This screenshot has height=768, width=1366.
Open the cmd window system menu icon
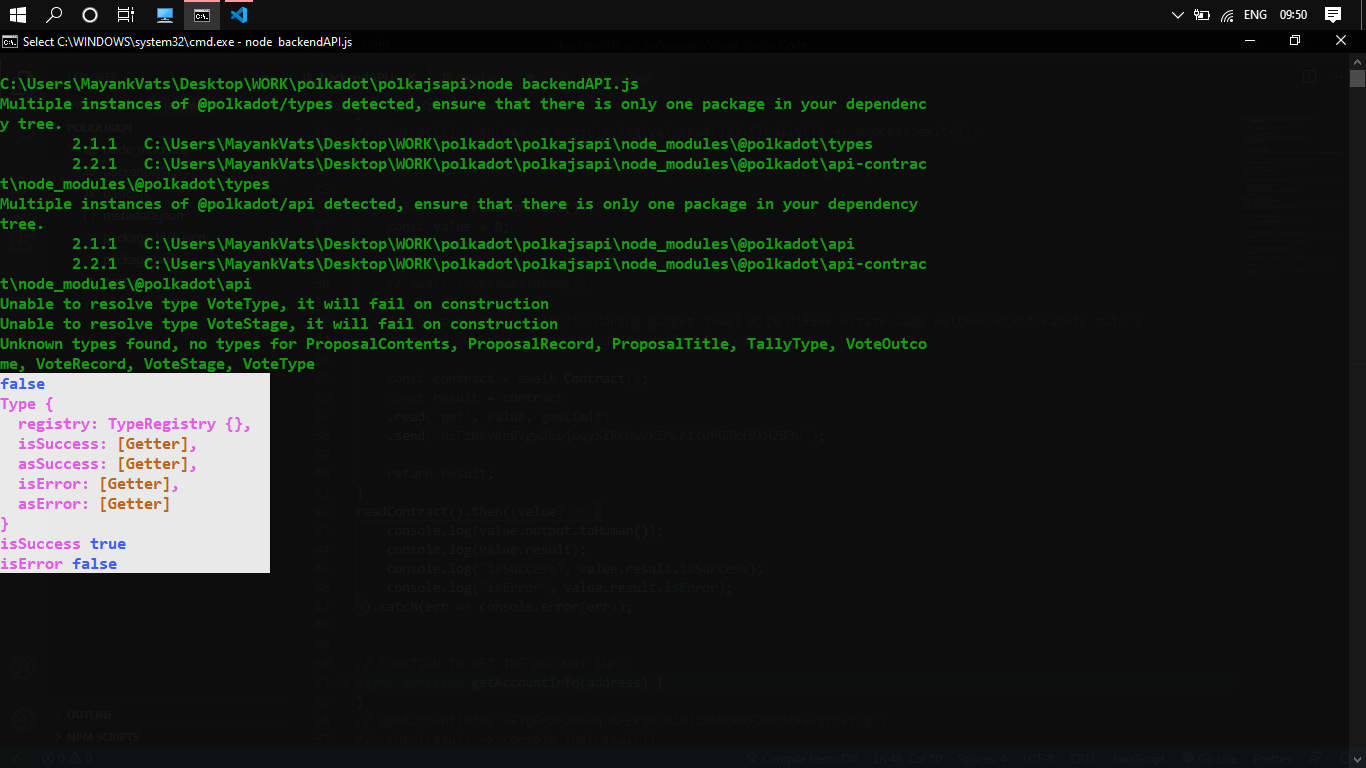(x=9, y=42)
